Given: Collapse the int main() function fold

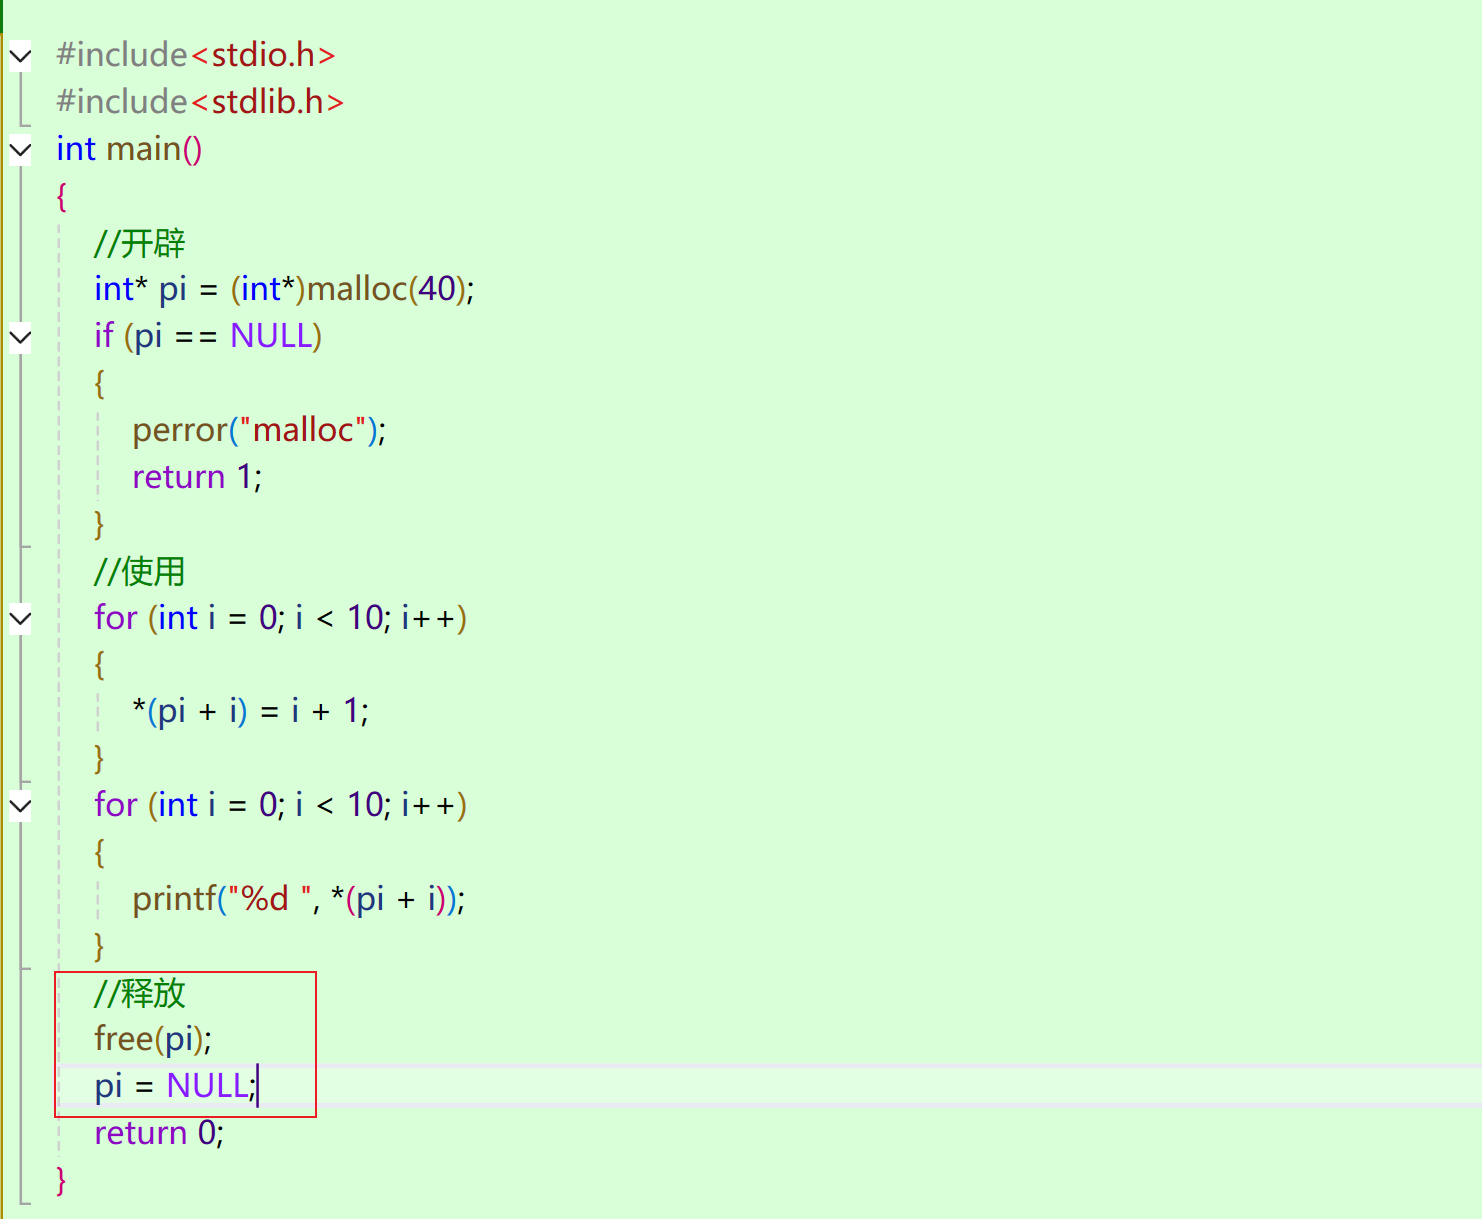Looking at the screenshot, I should (20, 150).
